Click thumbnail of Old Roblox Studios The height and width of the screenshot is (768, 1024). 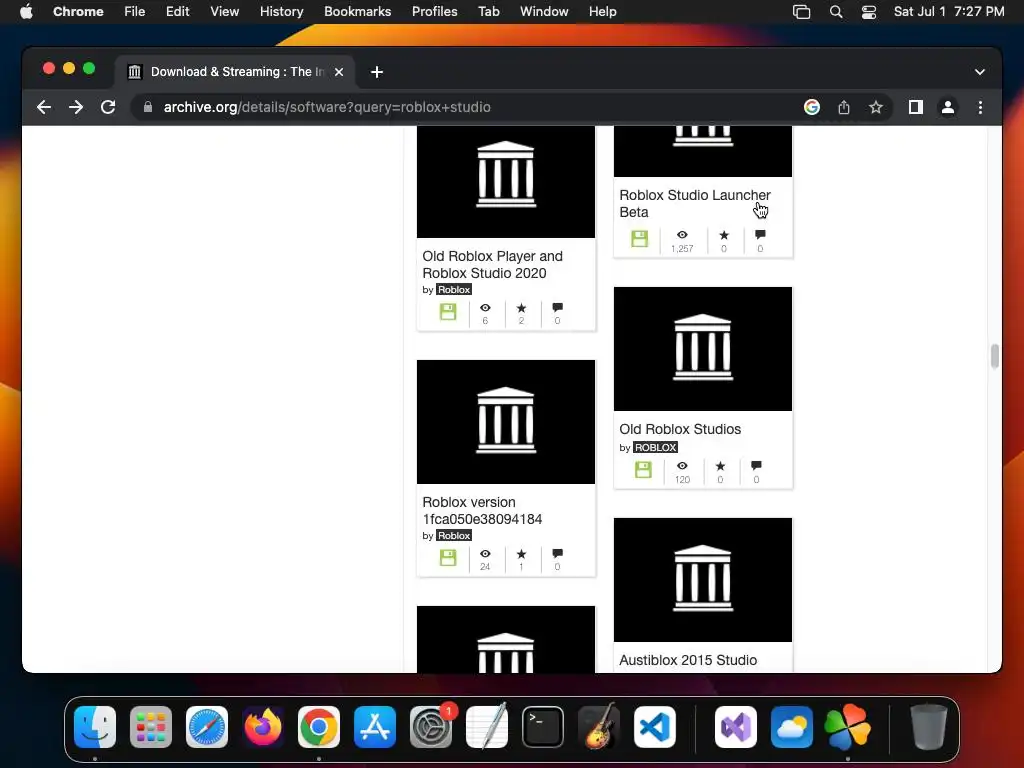(703, 349)
